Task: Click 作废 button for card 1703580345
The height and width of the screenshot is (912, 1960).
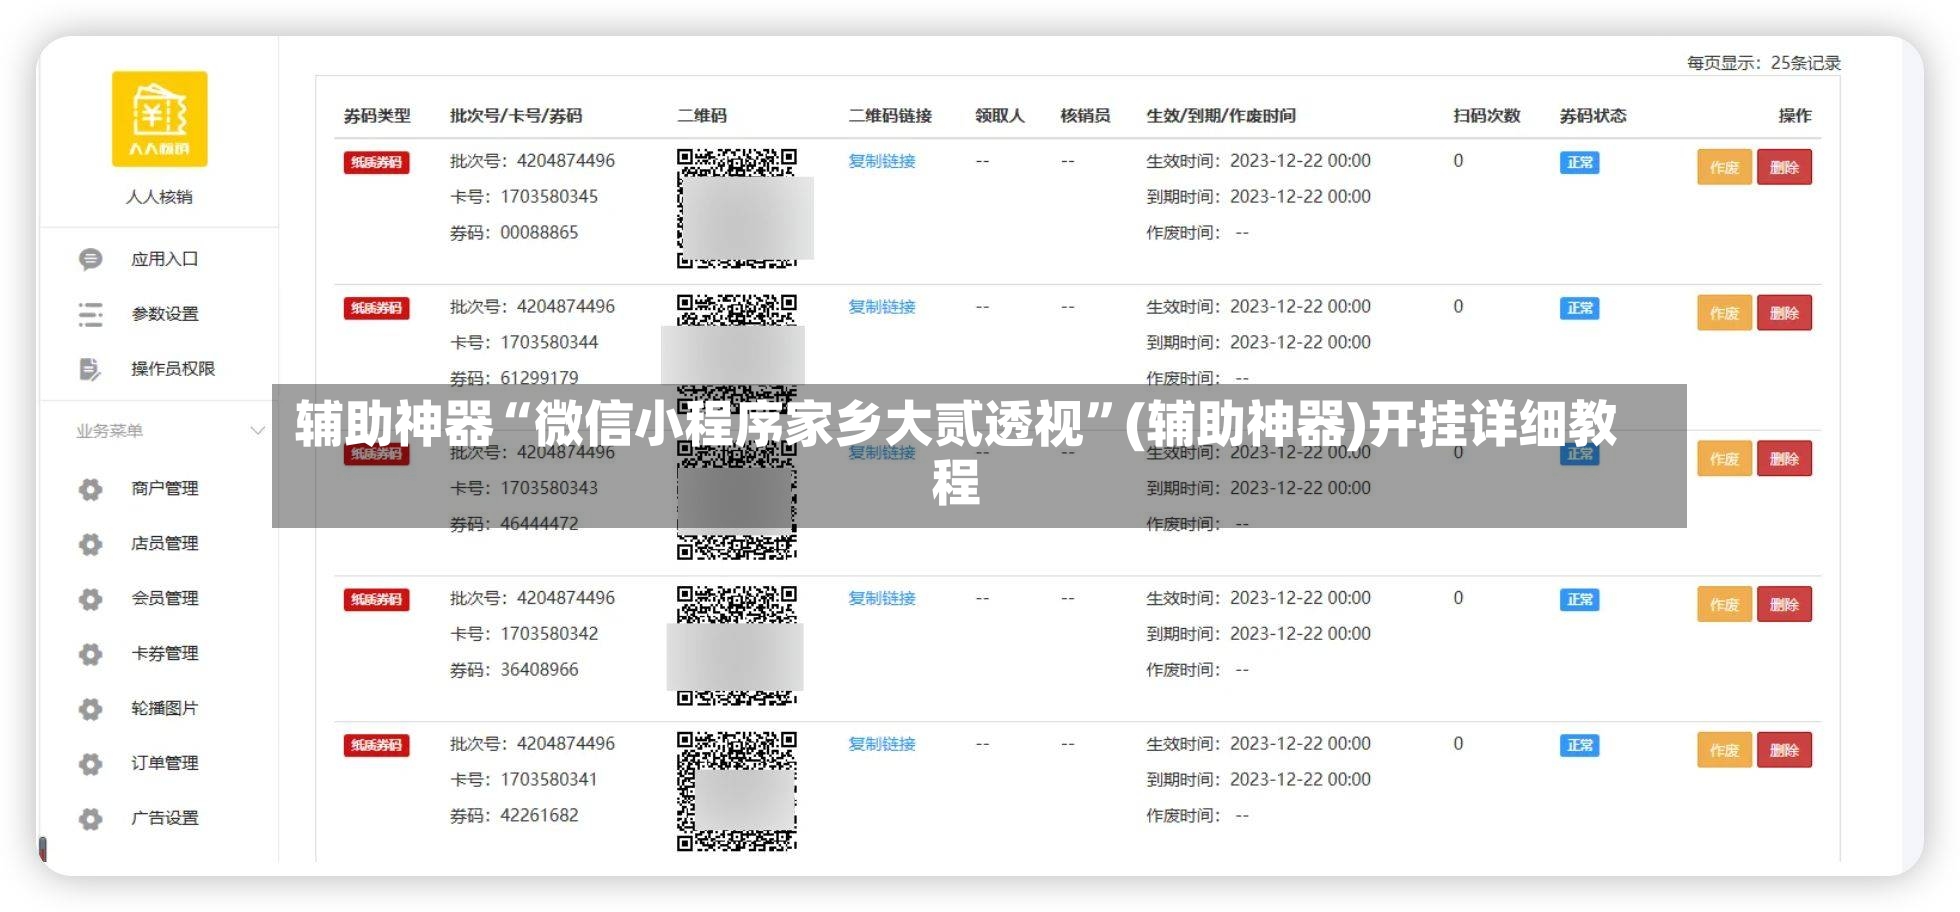Action: (1724, 167)
